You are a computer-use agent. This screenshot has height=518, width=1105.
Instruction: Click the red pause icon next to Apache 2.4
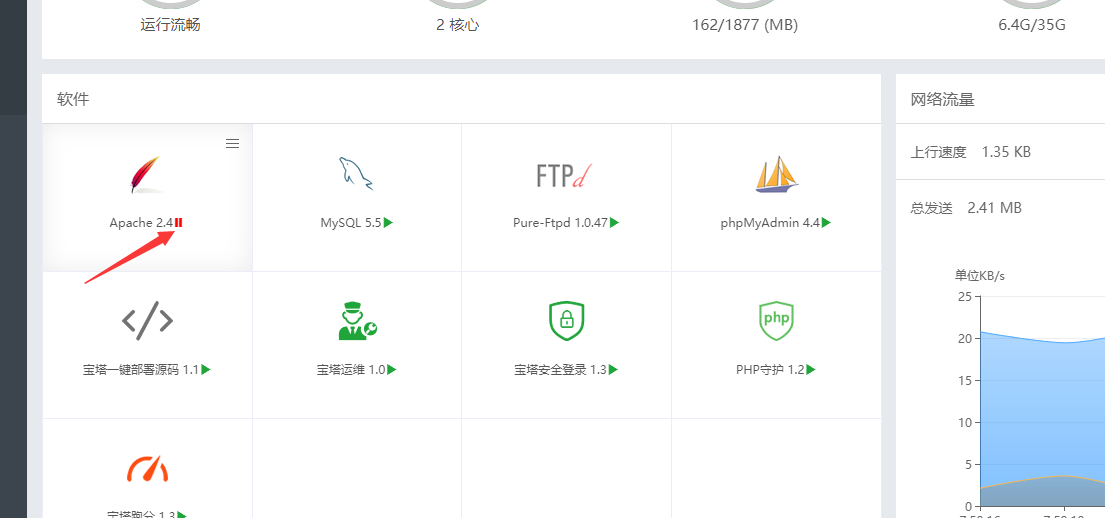pos(179,223)
